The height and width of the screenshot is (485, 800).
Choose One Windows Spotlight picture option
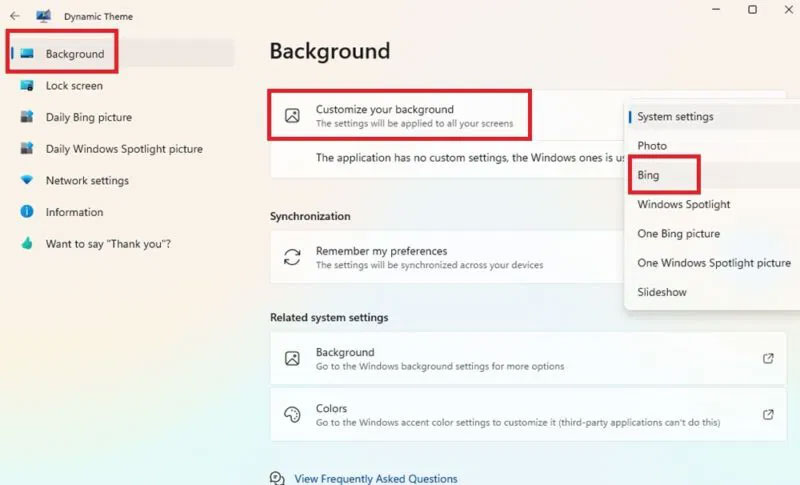pos(713,263)
